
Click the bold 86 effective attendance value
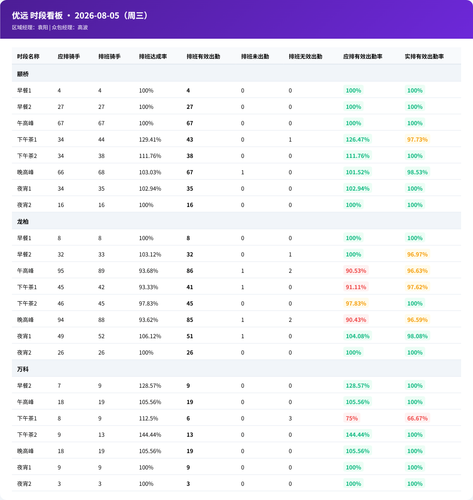point(190,271)
